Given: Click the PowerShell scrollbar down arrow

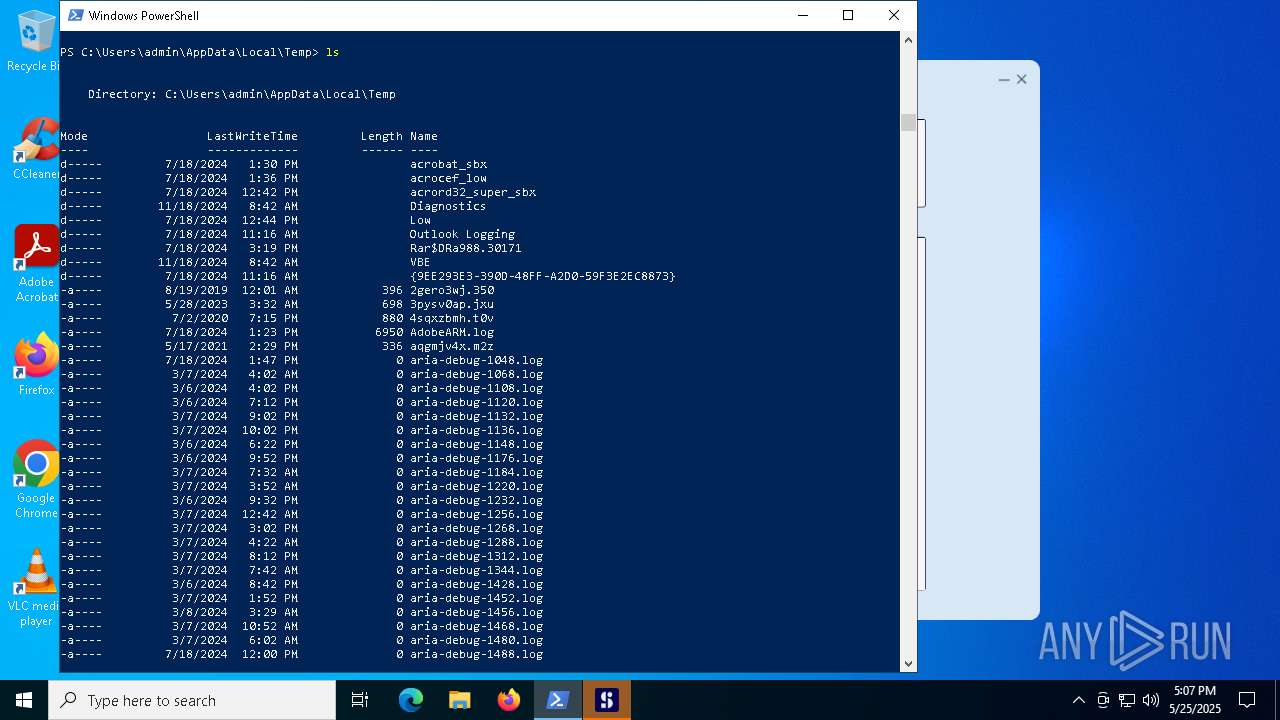Looking at the screenshot, I should click(x=908, y=663).
